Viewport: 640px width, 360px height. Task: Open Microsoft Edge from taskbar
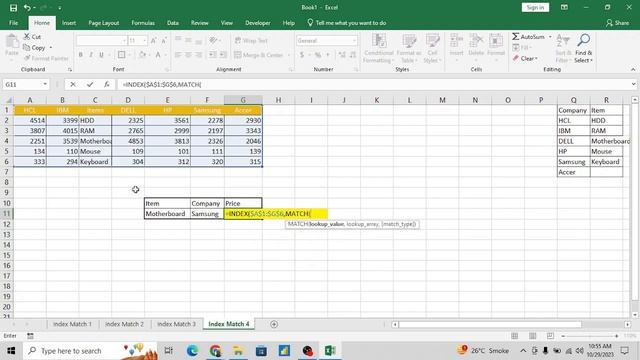coord(192,351)
